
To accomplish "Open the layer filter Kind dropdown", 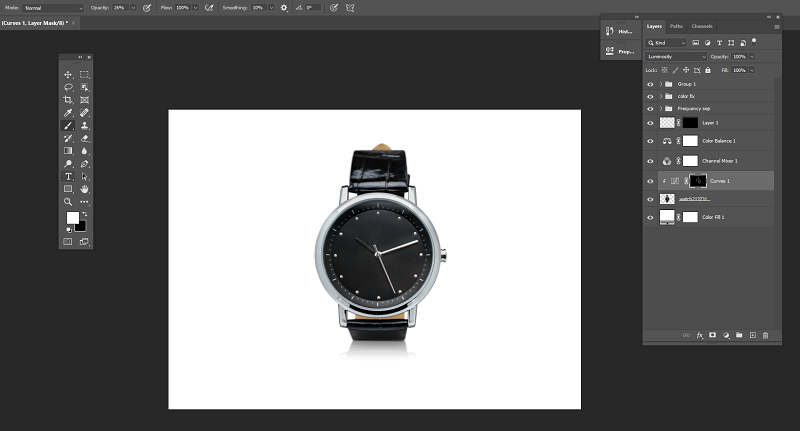I will (666, 43).
